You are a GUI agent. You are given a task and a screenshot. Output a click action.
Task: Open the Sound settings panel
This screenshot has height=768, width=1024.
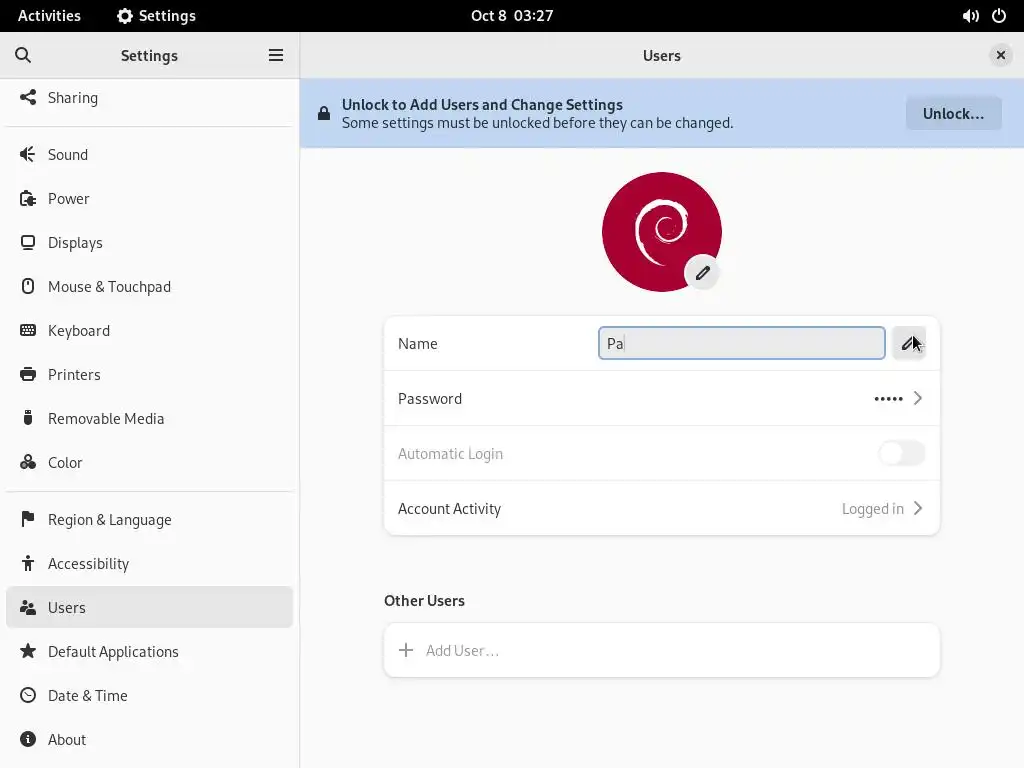[150, 154]
